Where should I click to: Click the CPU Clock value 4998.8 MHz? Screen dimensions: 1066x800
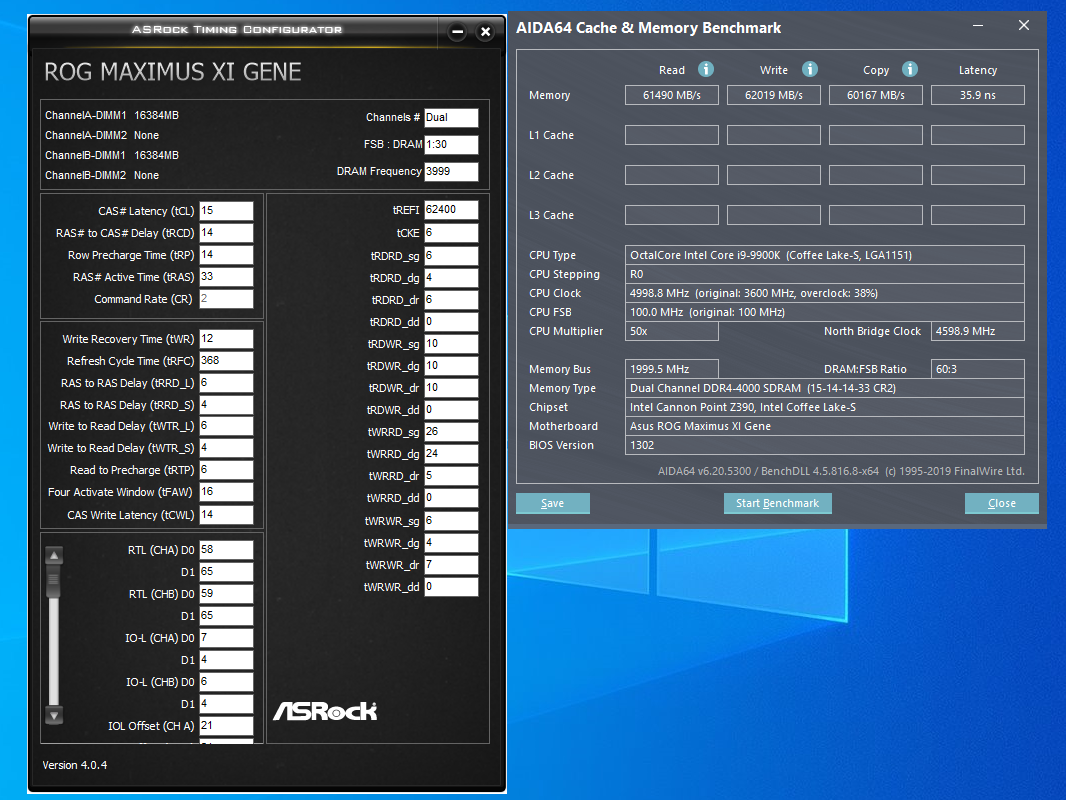tap(754, 293)
